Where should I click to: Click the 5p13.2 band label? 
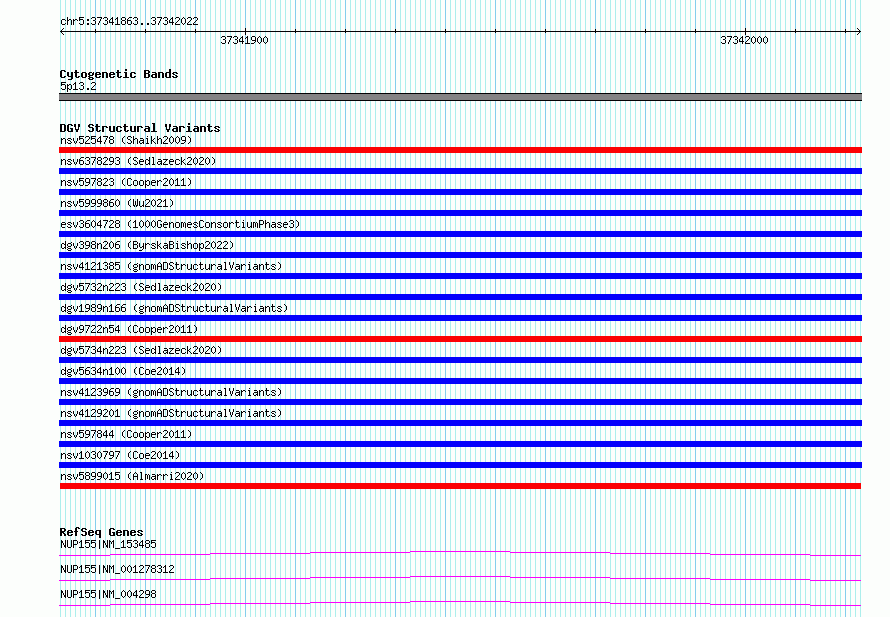coord(78,86)
